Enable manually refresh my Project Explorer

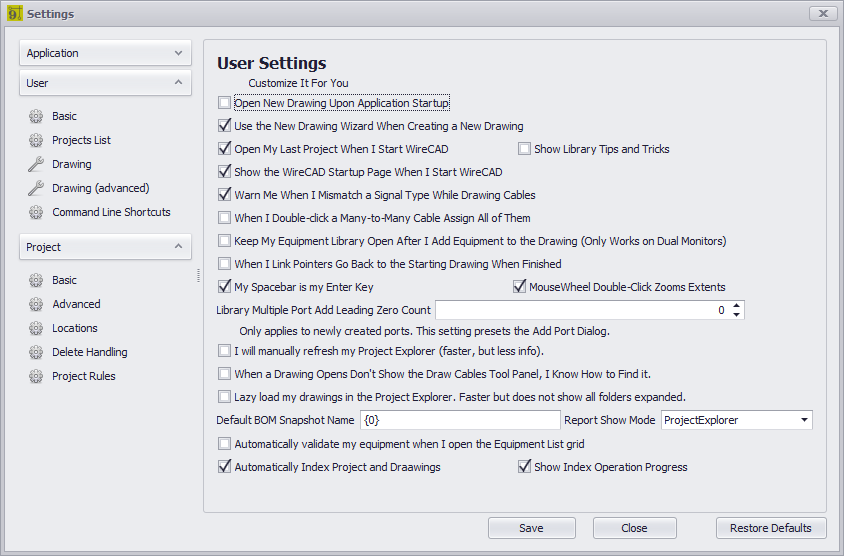pos(224,351)
